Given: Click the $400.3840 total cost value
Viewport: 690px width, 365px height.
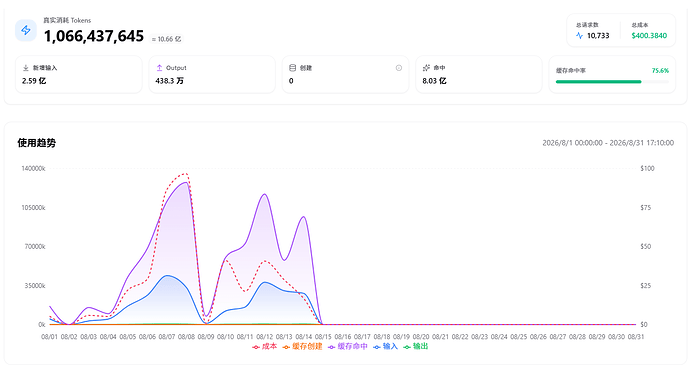Looking at the screenshot, I should point(649,36).
